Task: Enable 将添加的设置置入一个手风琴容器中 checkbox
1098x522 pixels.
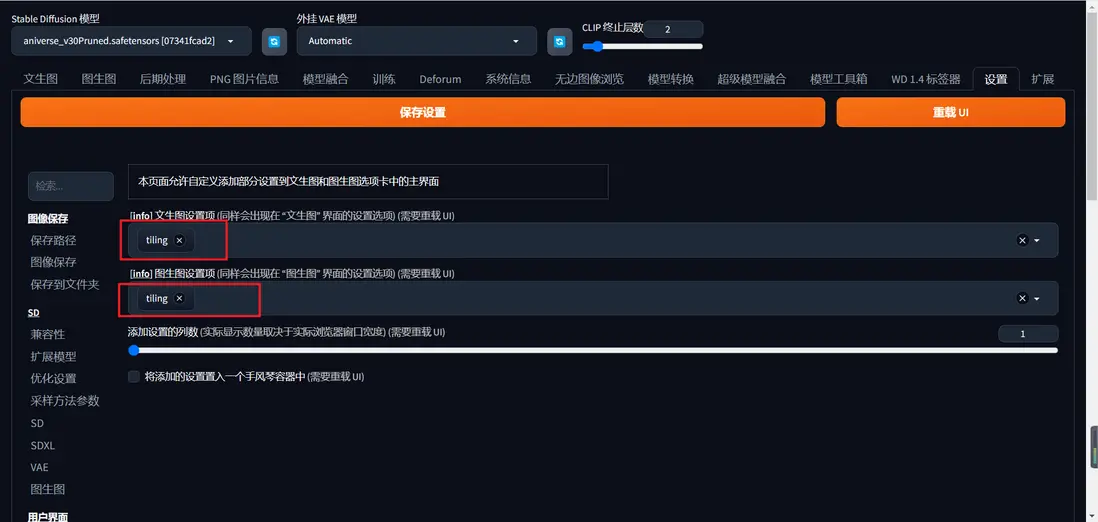Action: click(x=134, y=377)
